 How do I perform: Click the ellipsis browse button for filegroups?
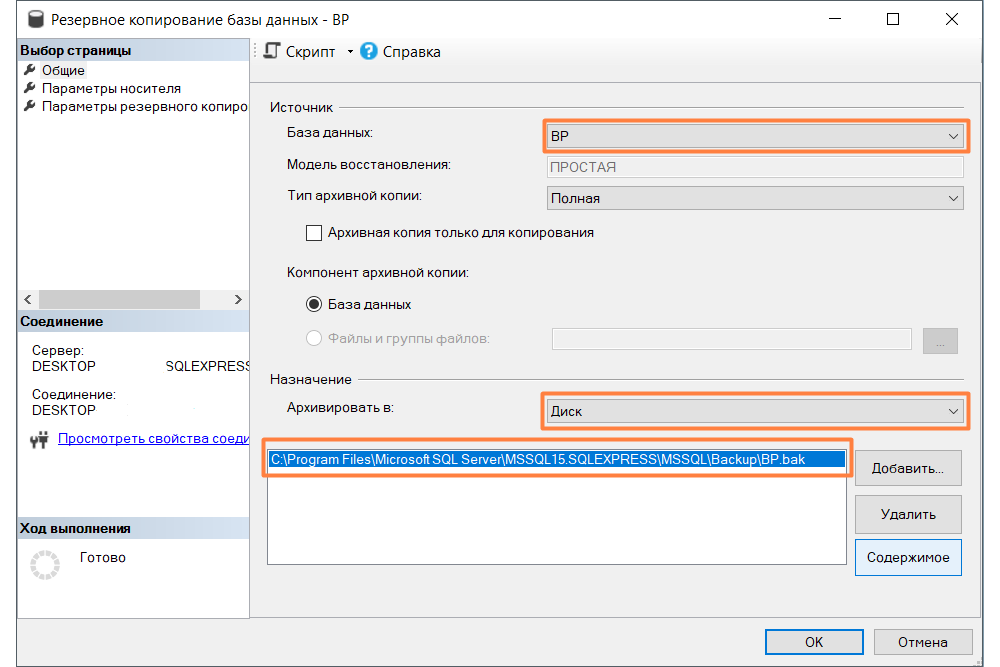[x=940, y=341]
